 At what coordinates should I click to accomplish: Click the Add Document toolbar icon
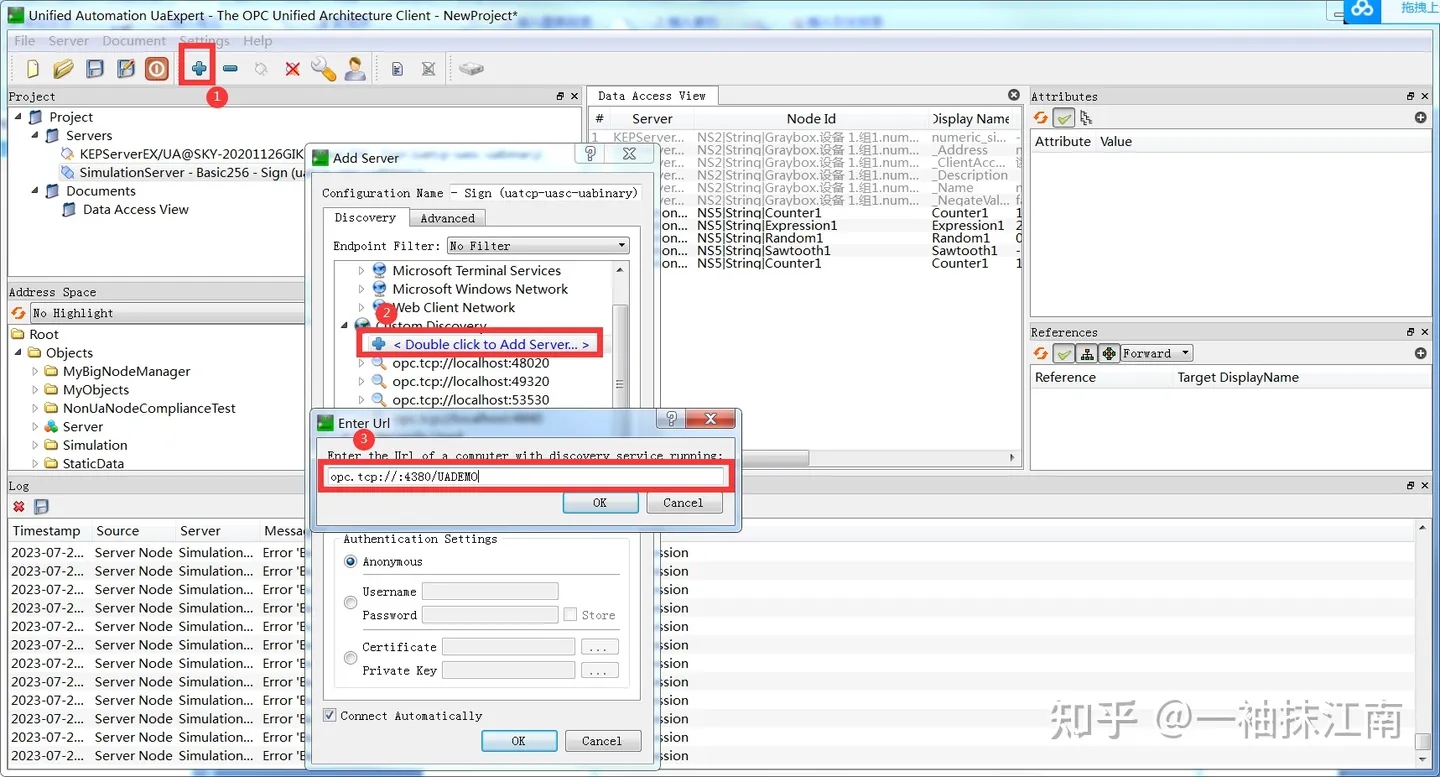coord(397,69)
